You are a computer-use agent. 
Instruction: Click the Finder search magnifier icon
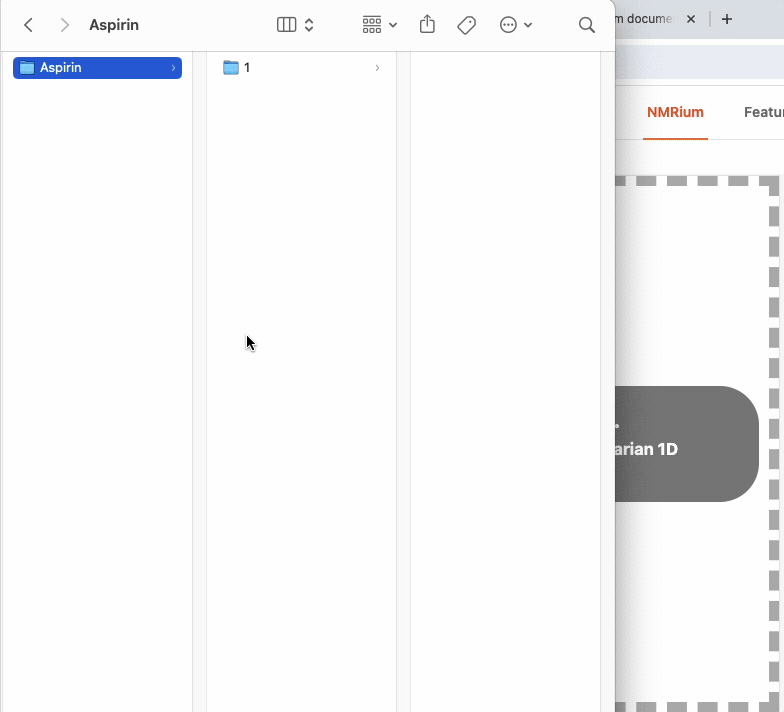click(x=587, y=25)
